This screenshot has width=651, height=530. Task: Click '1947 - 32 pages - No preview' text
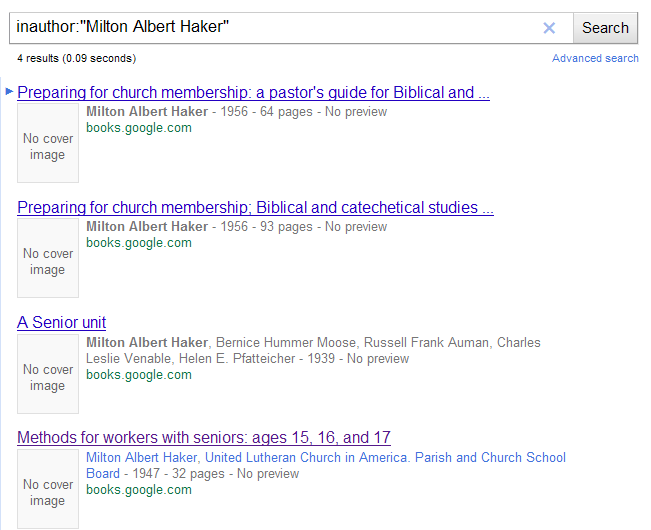tap(215, 474)
